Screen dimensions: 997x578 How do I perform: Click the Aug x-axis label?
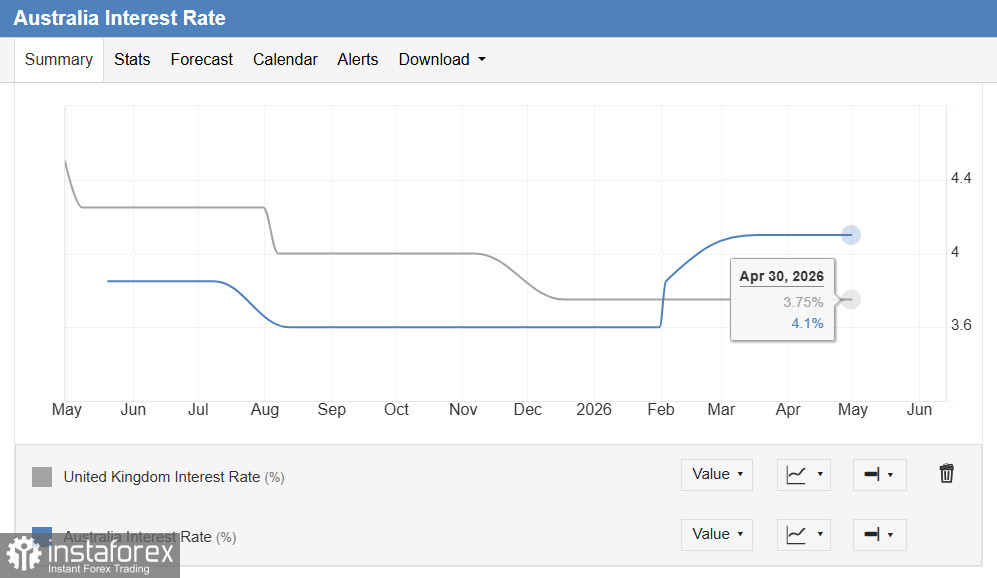(265, 409)
